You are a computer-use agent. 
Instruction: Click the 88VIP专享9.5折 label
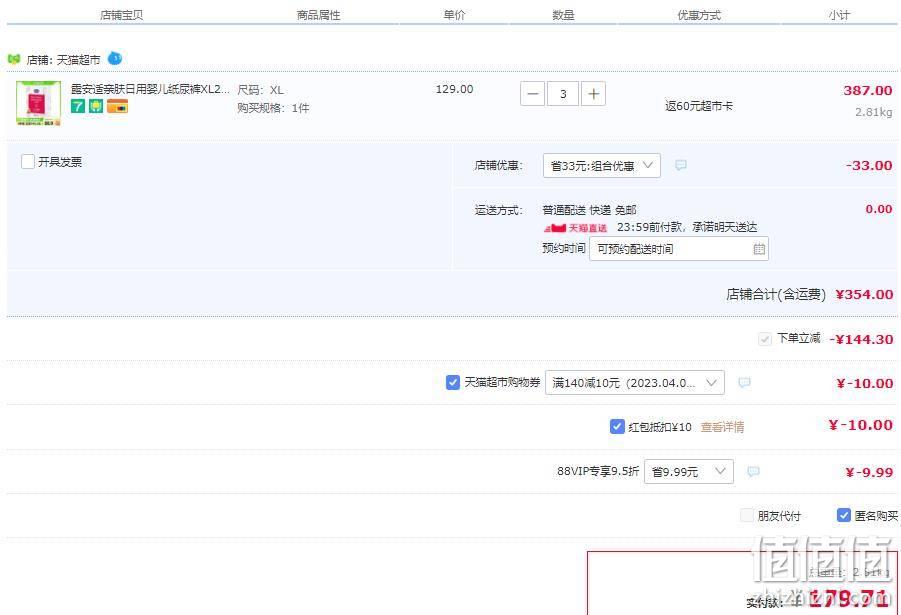coord(598,471)
